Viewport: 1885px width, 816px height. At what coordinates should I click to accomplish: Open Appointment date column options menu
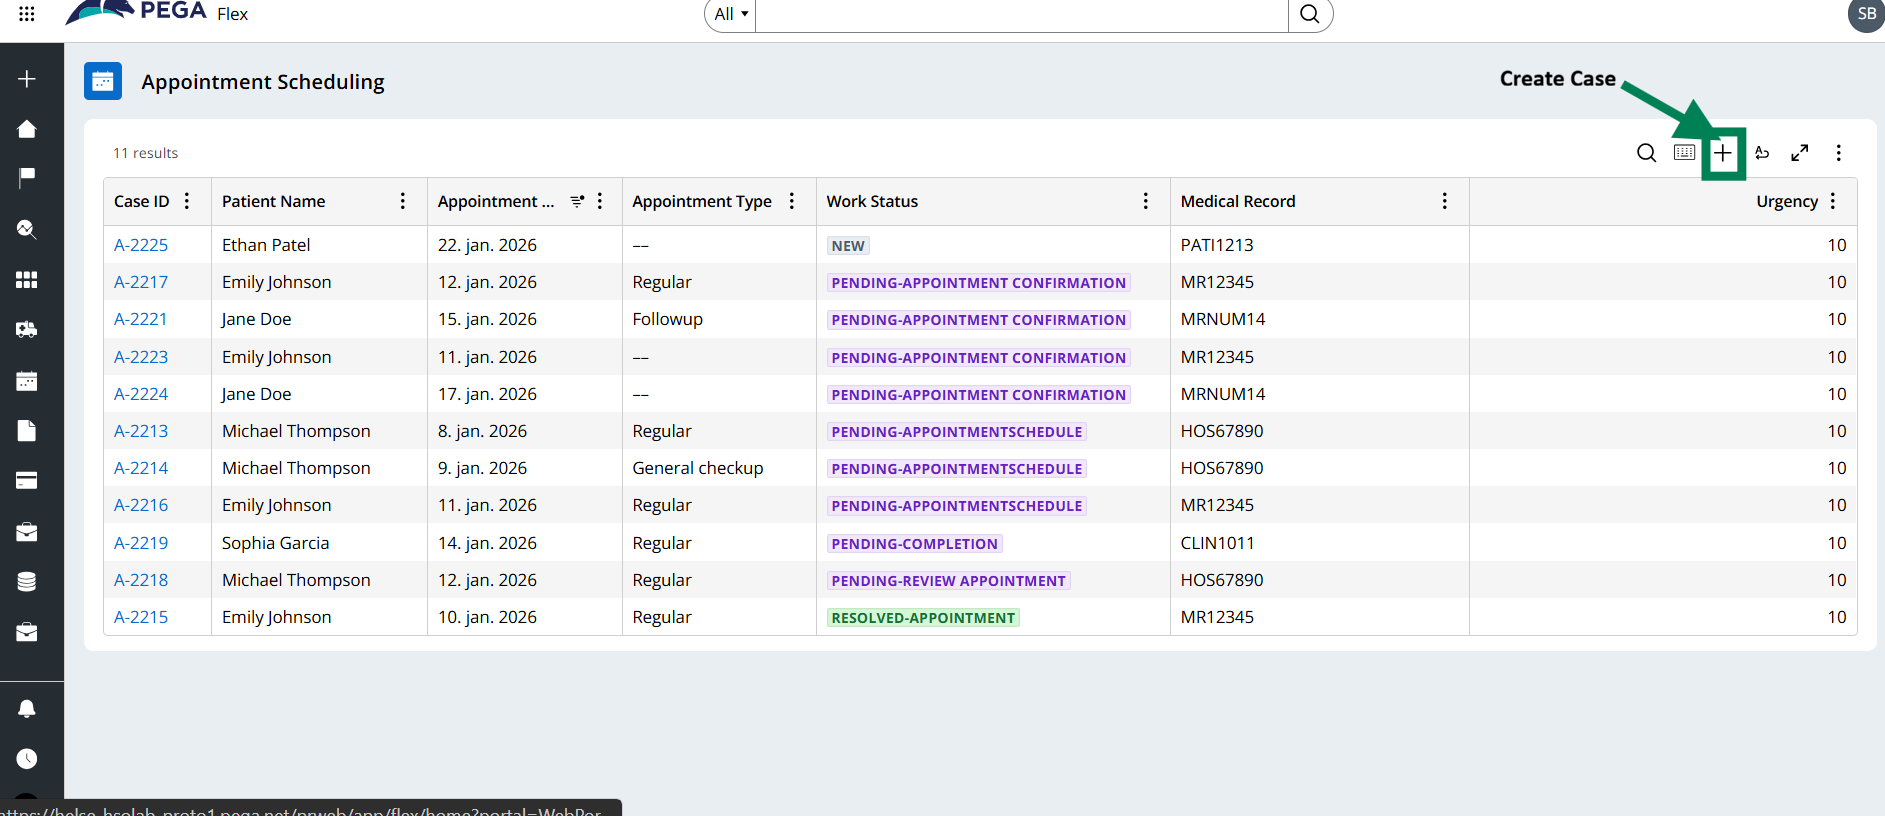click(600, 201)
